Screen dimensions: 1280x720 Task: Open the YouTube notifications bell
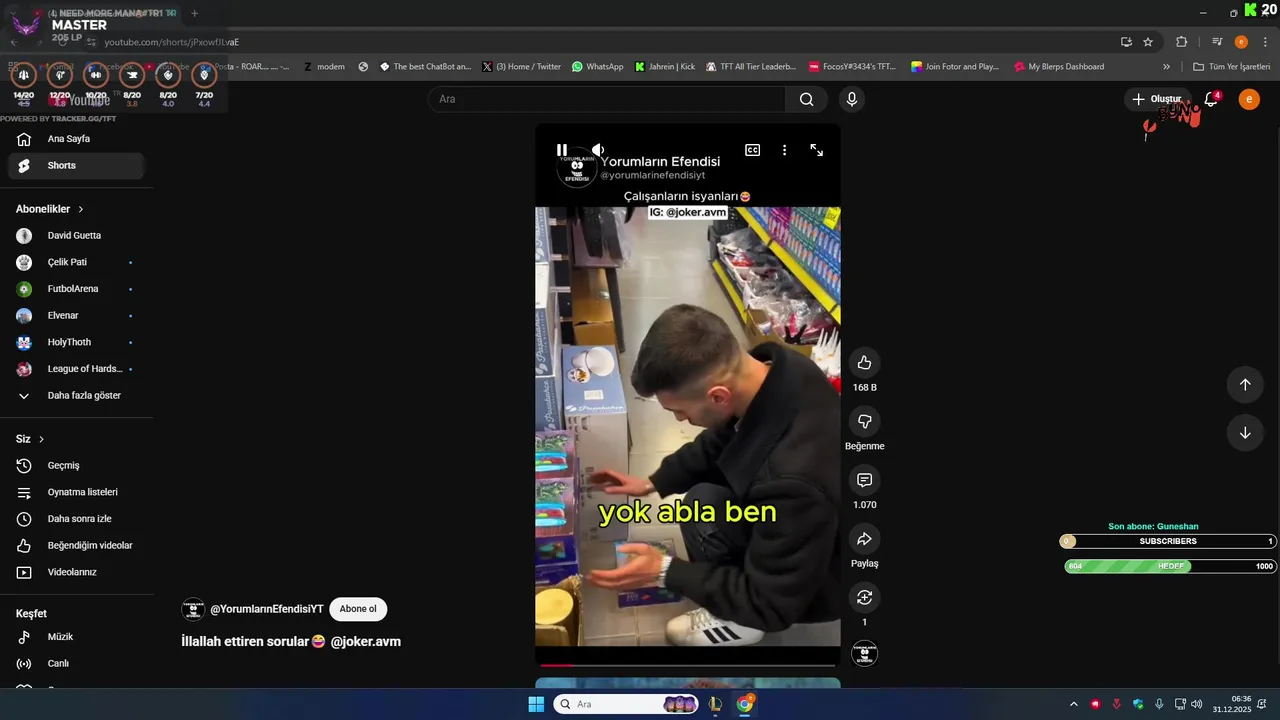point(1211,99)
